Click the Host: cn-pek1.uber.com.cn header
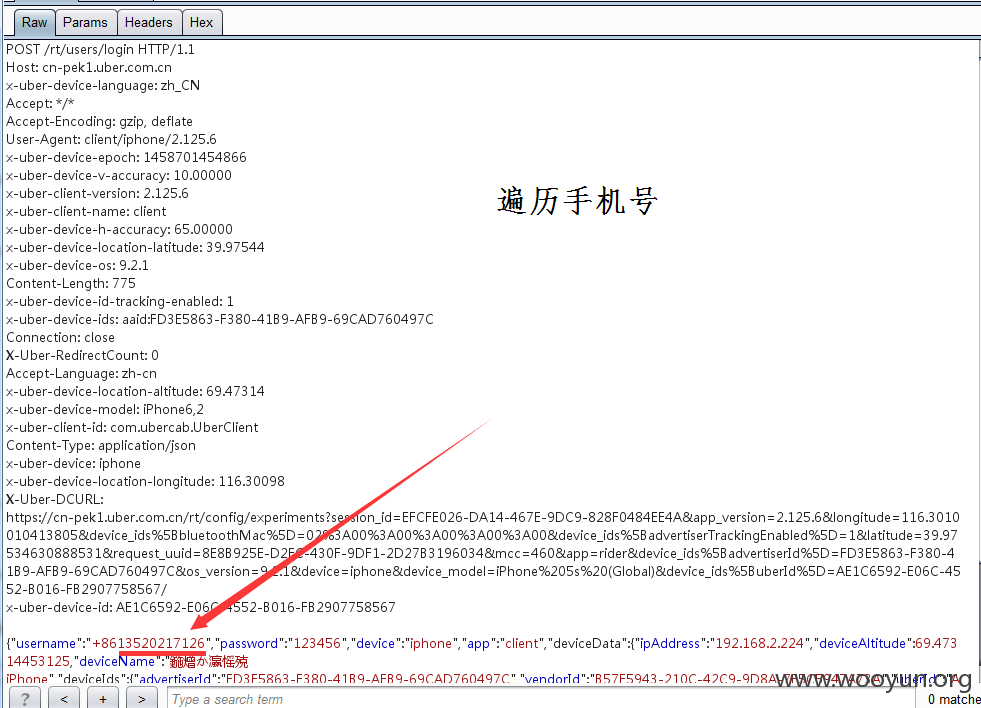The height and width of the screenshot is (708, 981). [89, 68]
